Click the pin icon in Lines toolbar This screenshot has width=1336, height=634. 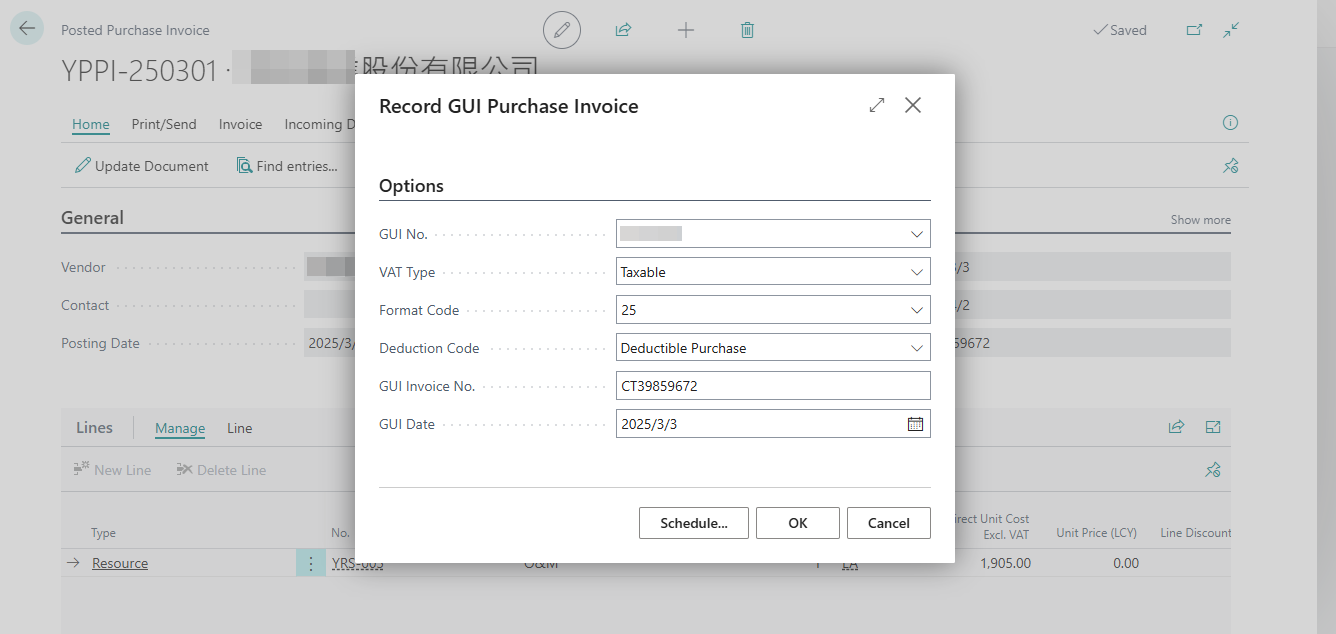pyautogui.click(x=1213, y=470)
